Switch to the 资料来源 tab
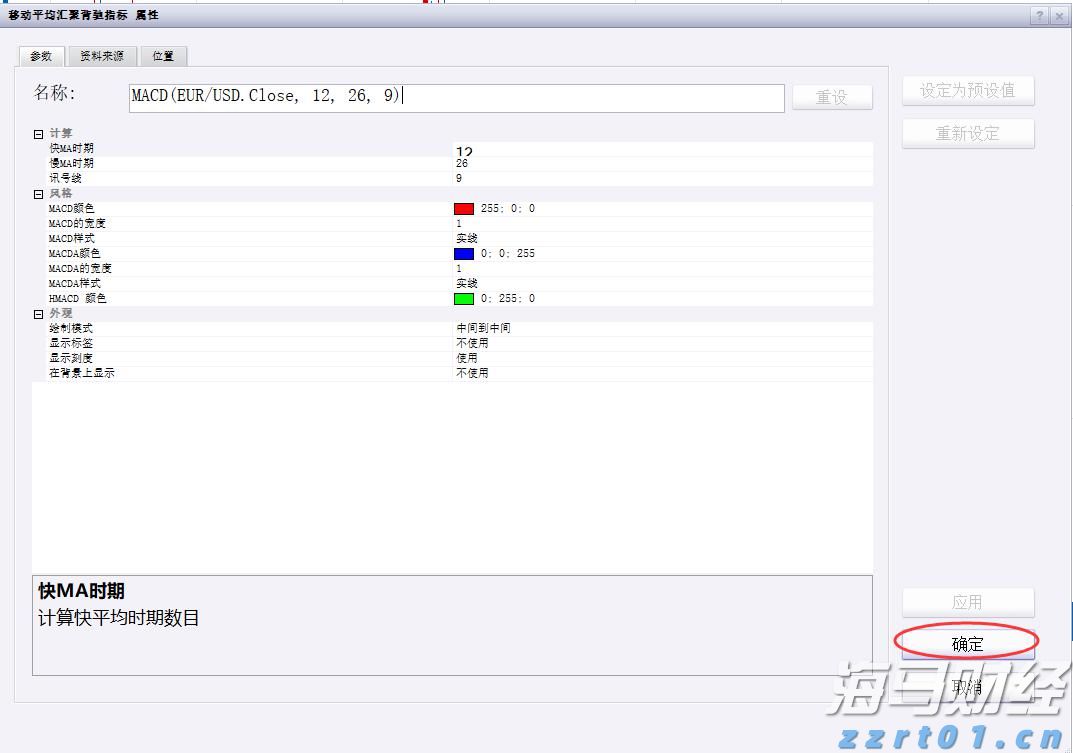Screen dimensions: 1073x753 102,56
